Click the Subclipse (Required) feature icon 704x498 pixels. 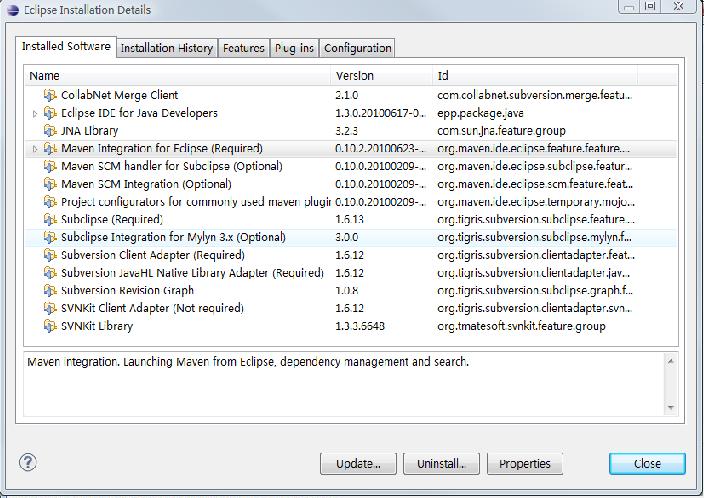pos(50,220)
